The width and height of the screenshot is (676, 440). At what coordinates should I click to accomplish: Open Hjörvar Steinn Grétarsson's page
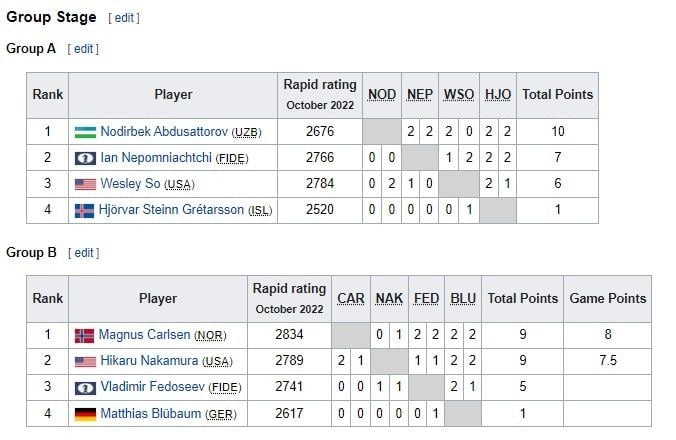[171, 209]
